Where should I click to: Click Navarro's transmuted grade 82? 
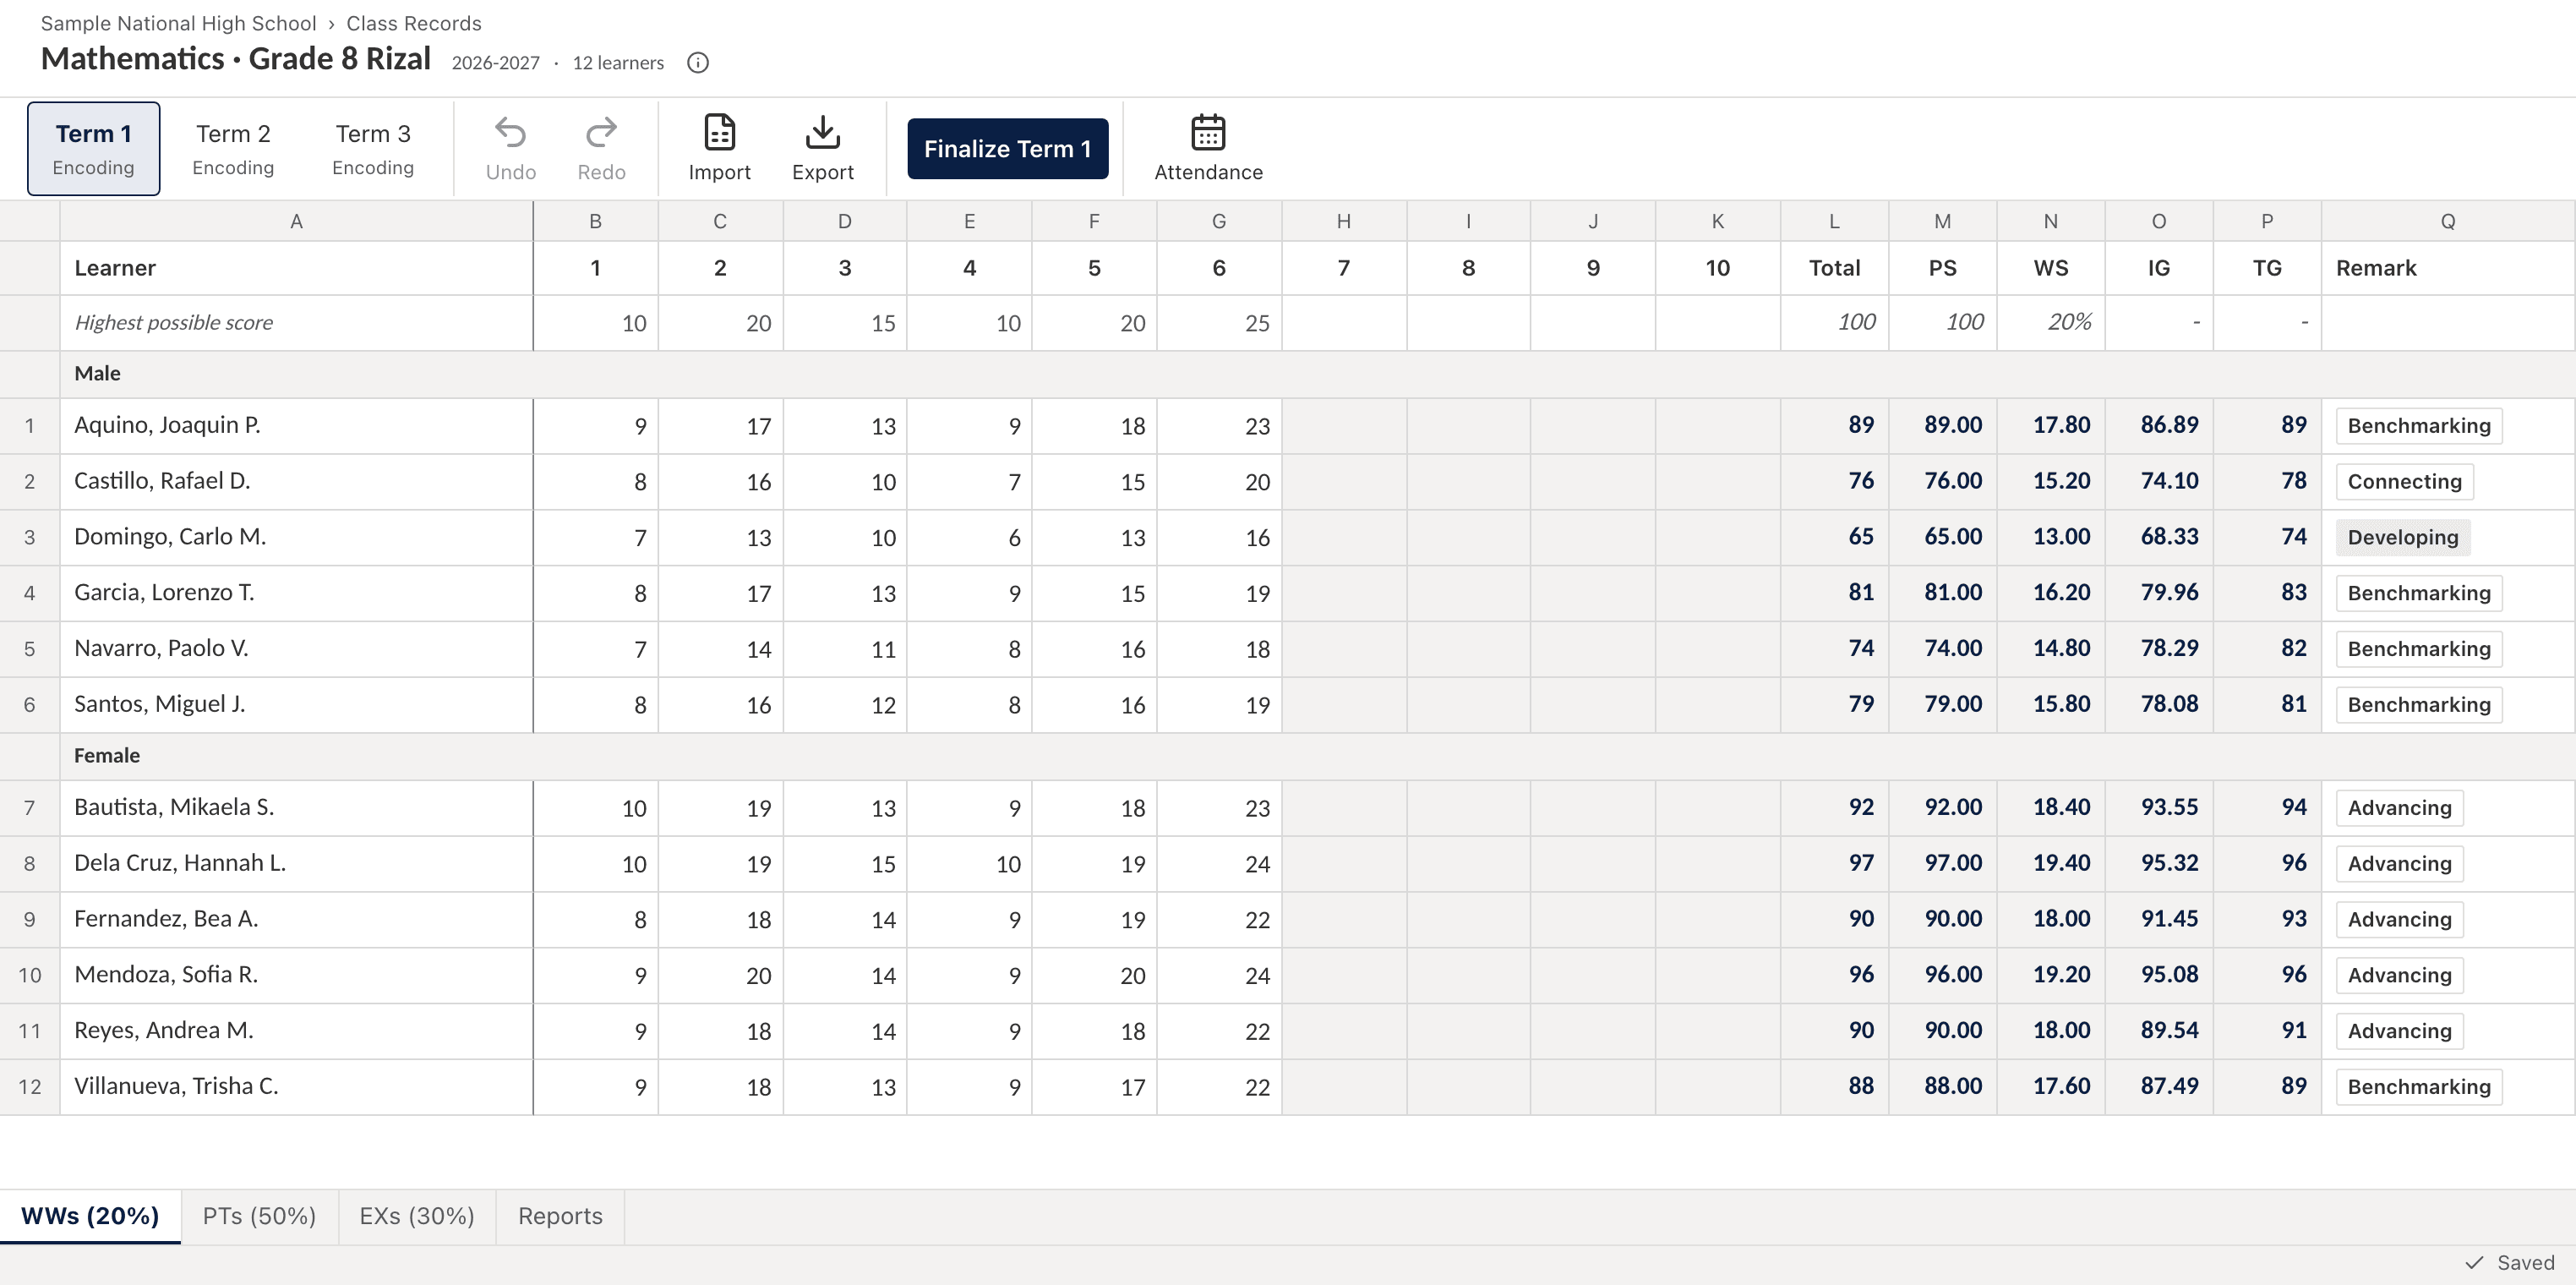[x=2266, y=648]
